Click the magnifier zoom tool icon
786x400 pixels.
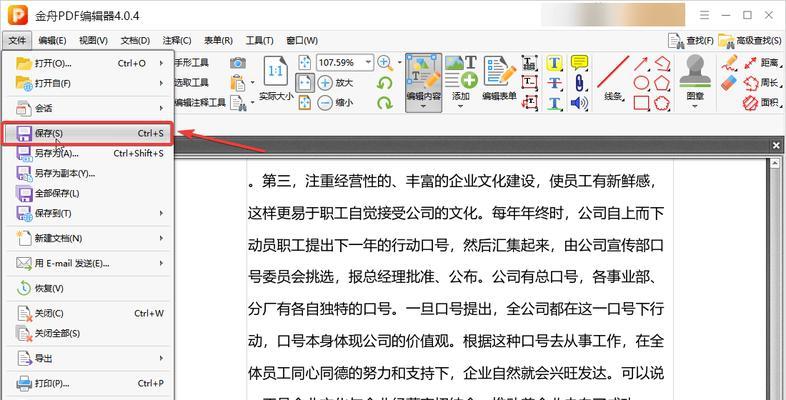pos(385,63)
